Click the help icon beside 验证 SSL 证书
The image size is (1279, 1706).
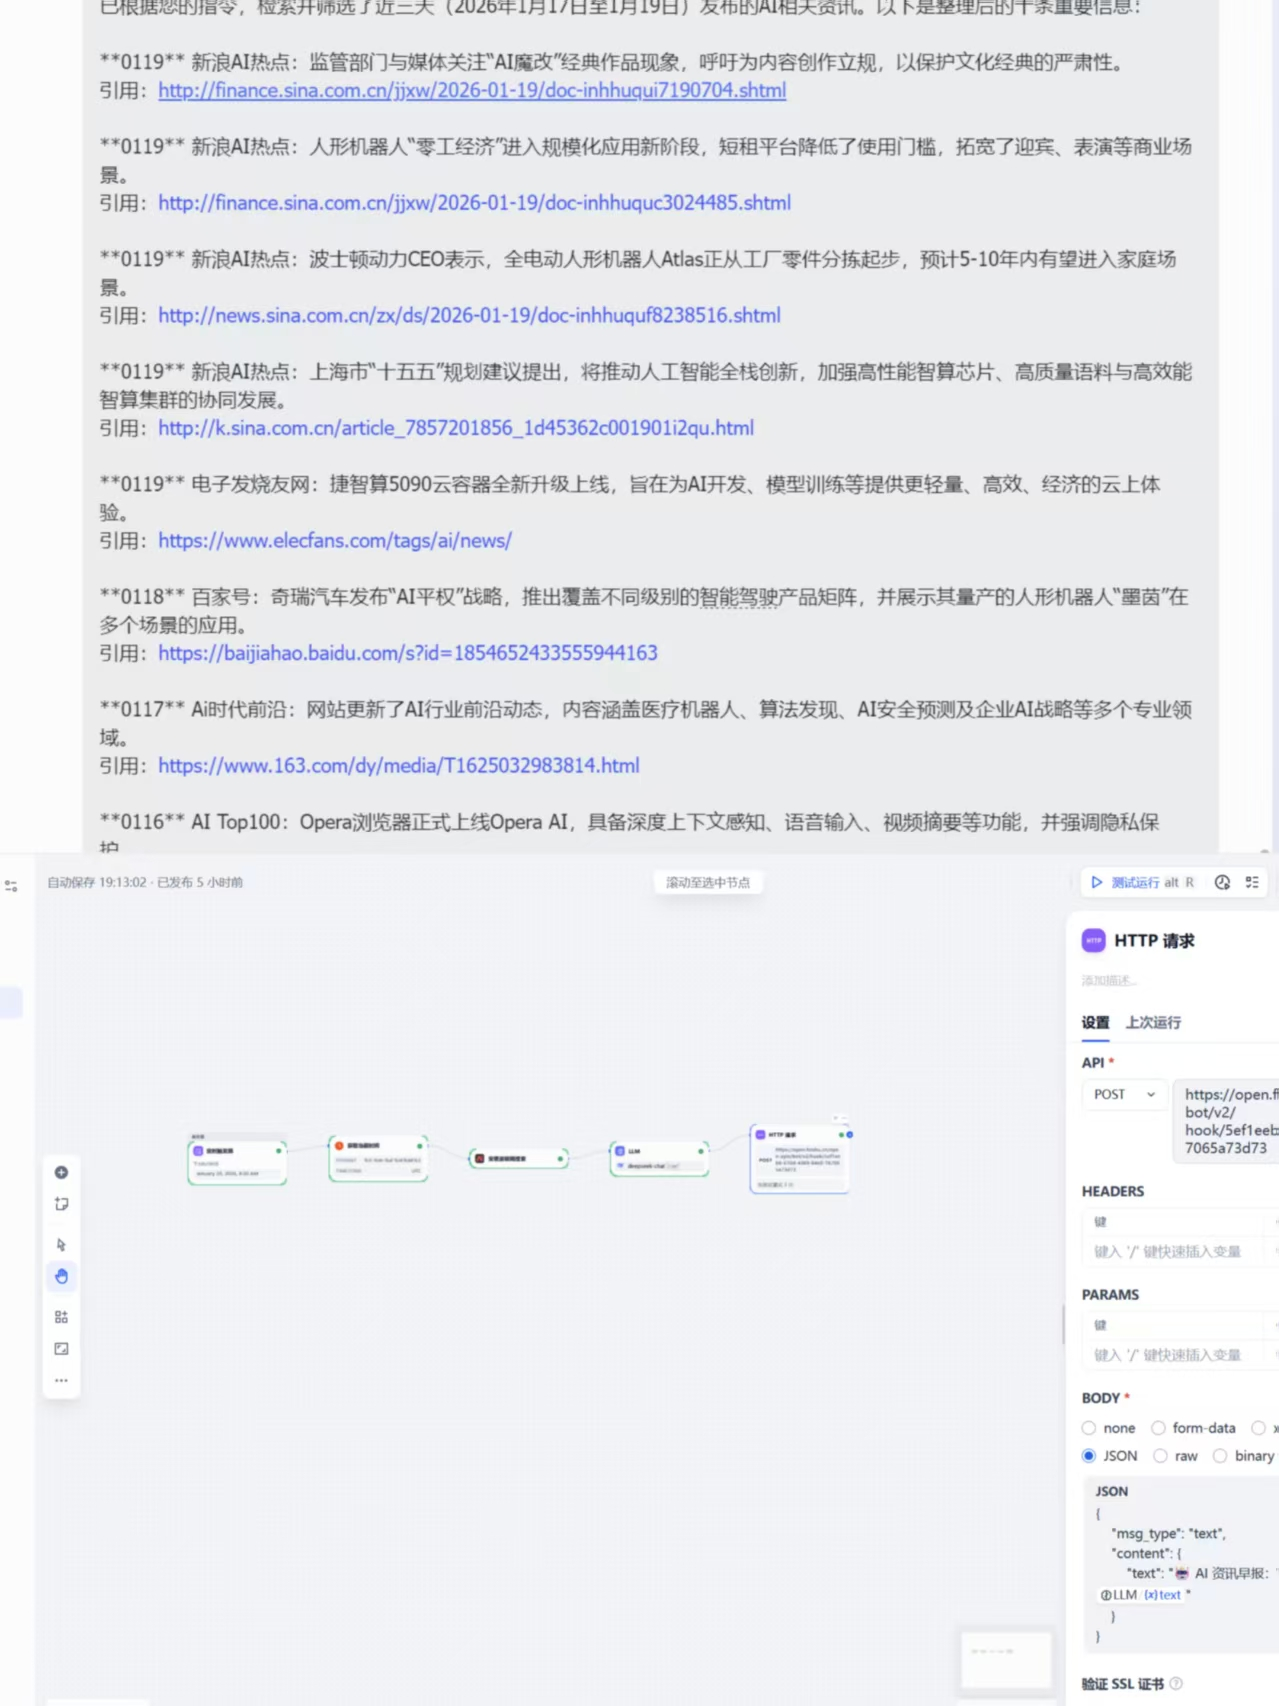[x=1176, y=1684]
